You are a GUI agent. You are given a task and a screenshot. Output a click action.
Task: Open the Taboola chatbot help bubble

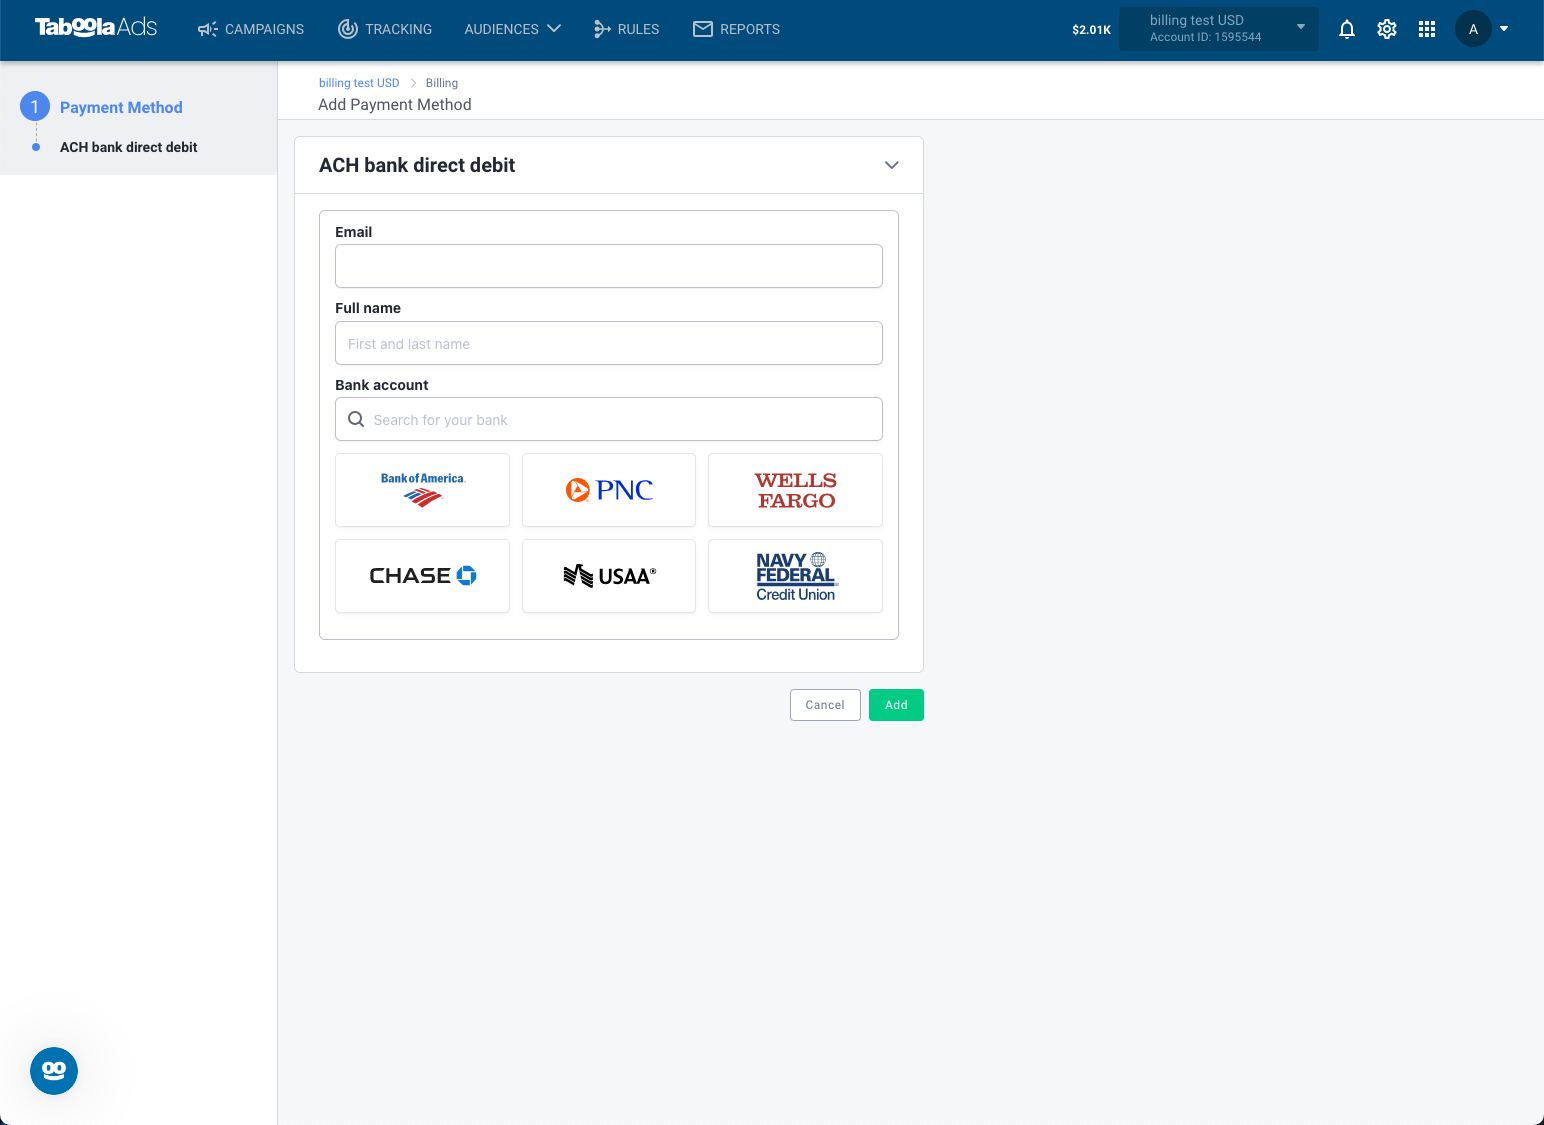click(54, 1071)
